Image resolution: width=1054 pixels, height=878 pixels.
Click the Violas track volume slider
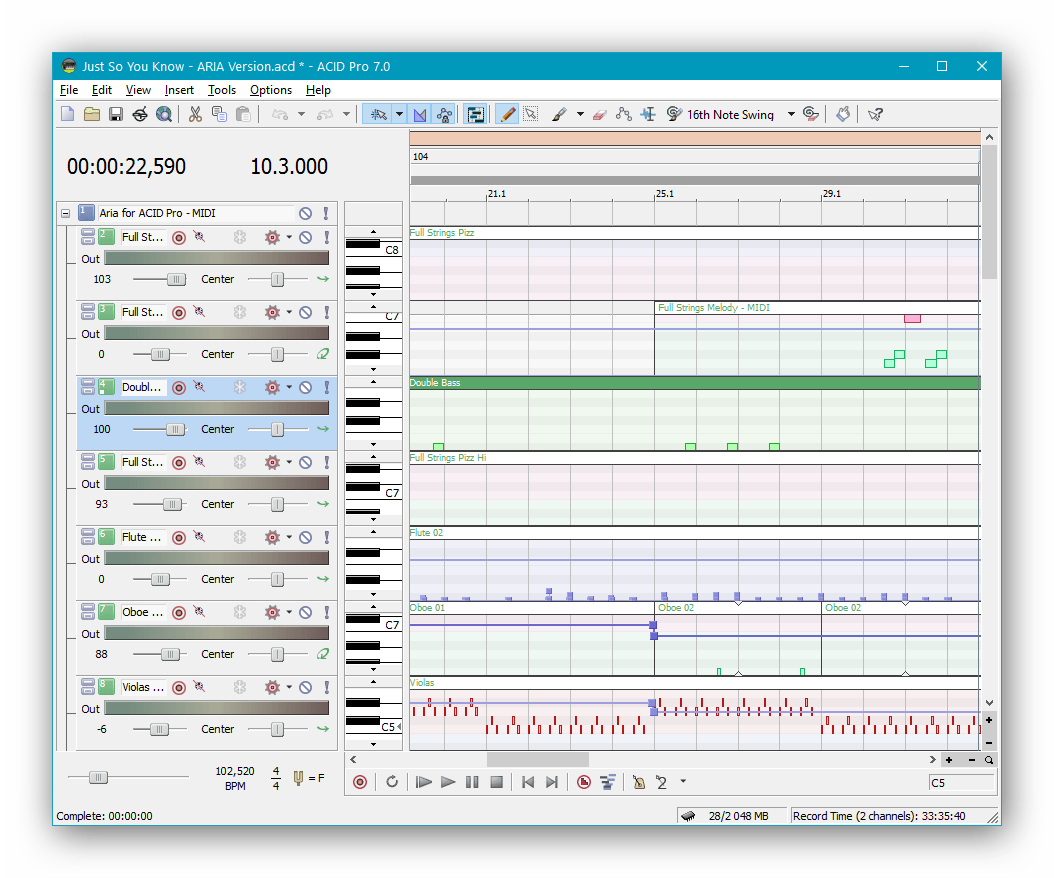pos(159,729)
